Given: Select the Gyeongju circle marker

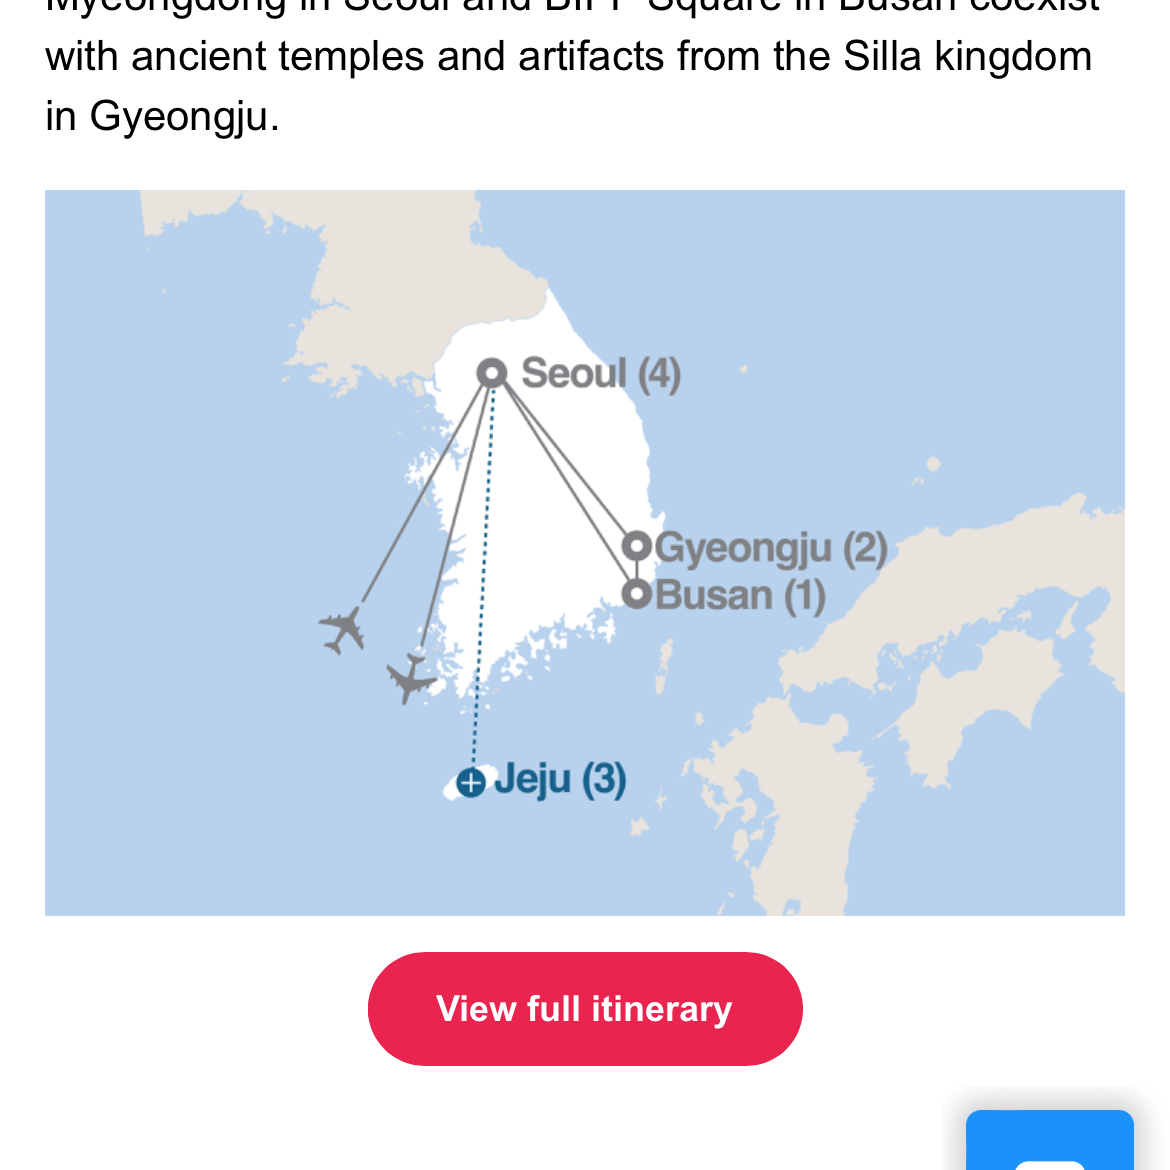Looking at the screenshot, I should coord(637,546).
